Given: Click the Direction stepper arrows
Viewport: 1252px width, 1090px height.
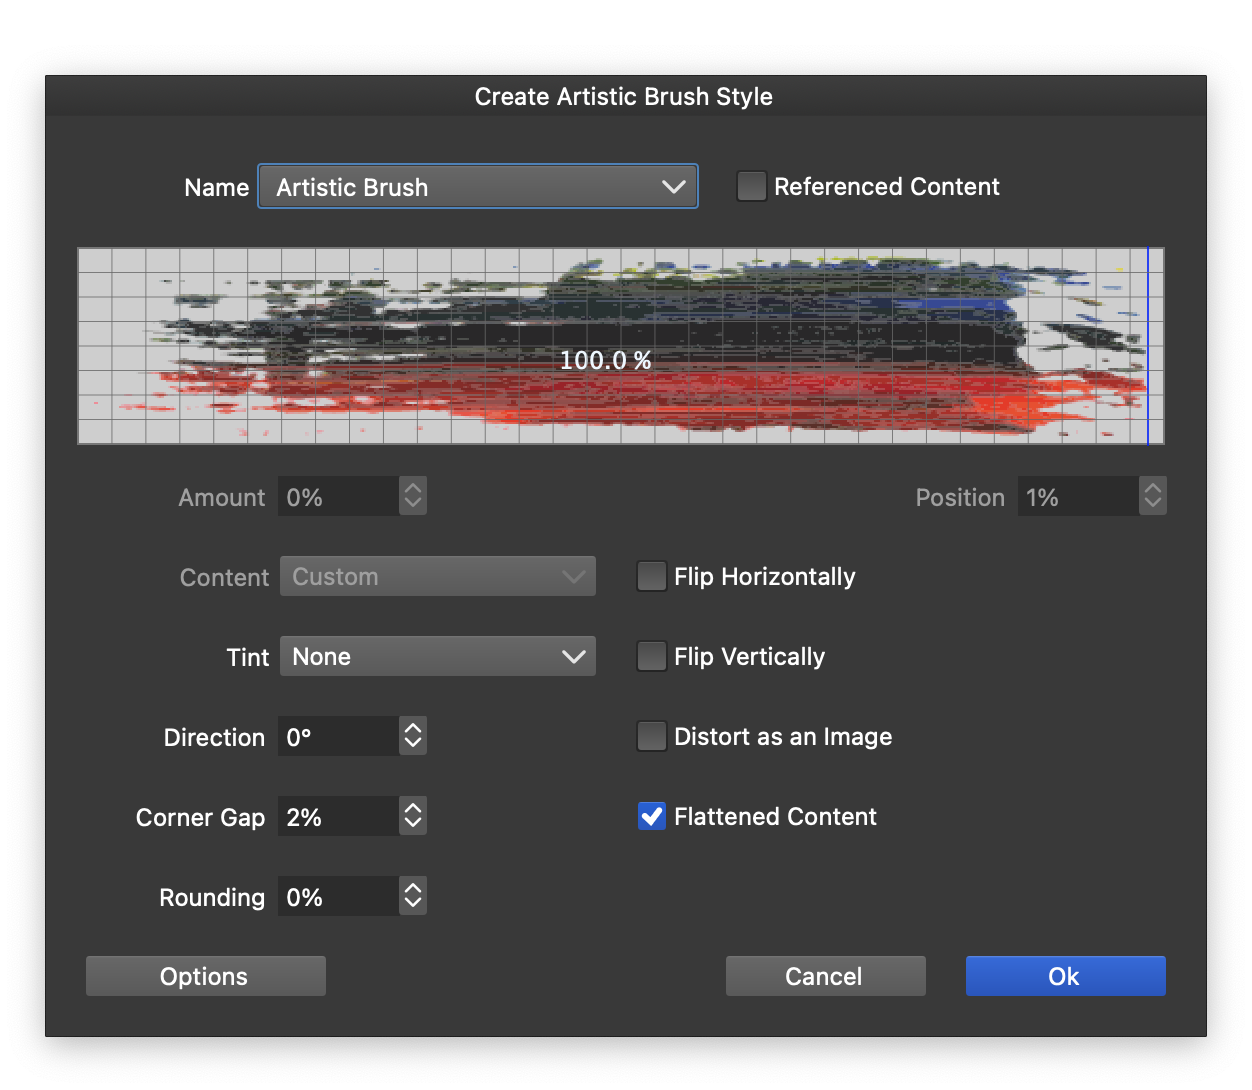Looking at the screenshot, I should [x=413, y=736].
